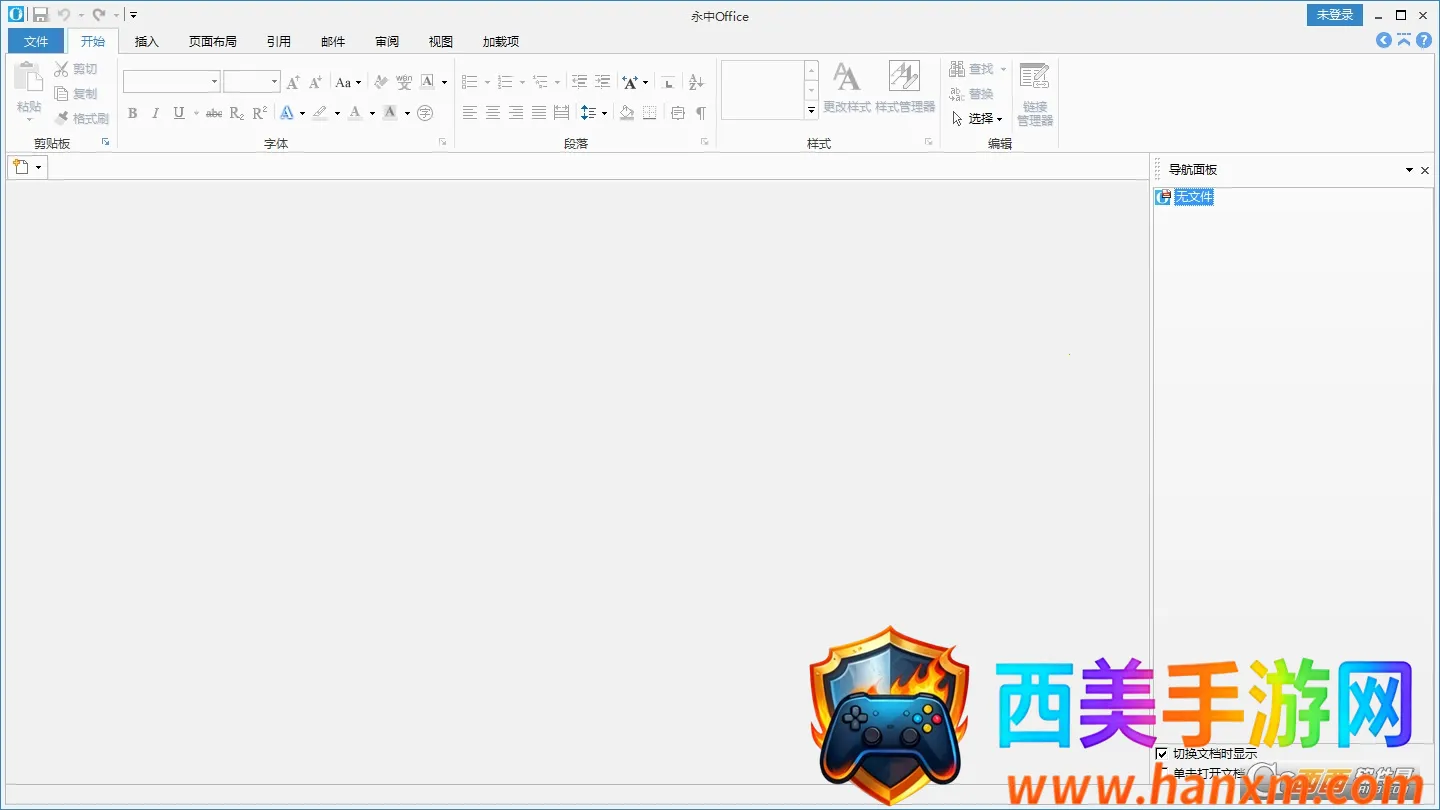This screenshot has height=810, width=1440.
Task: Open the Link Manager (链接管理器)
Action: (x=1035, y=93)
